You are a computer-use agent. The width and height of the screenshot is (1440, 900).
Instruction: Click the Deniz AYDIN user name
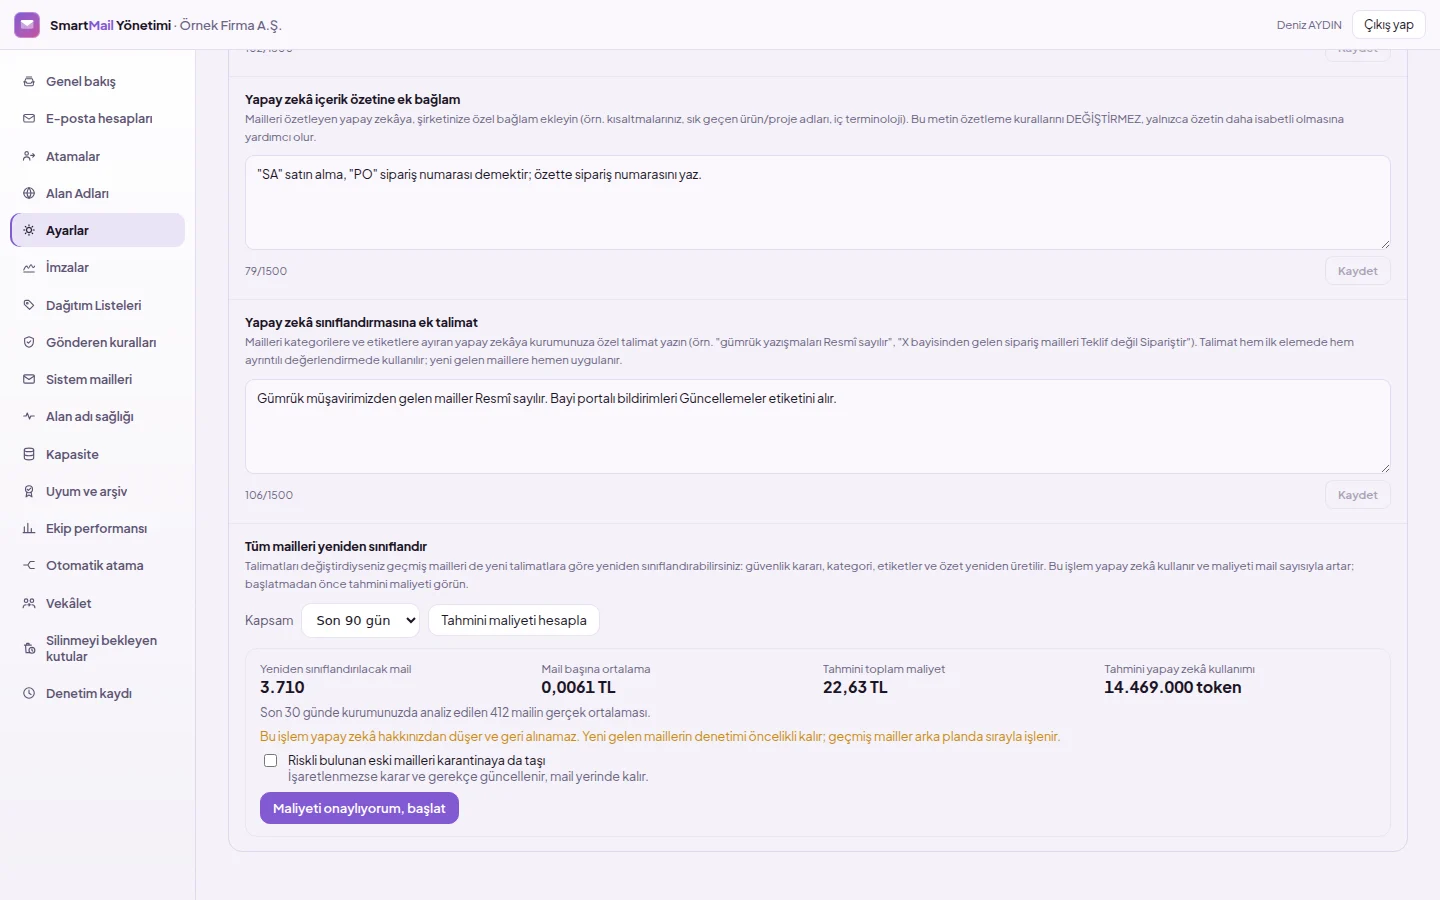coord(1309,25)
